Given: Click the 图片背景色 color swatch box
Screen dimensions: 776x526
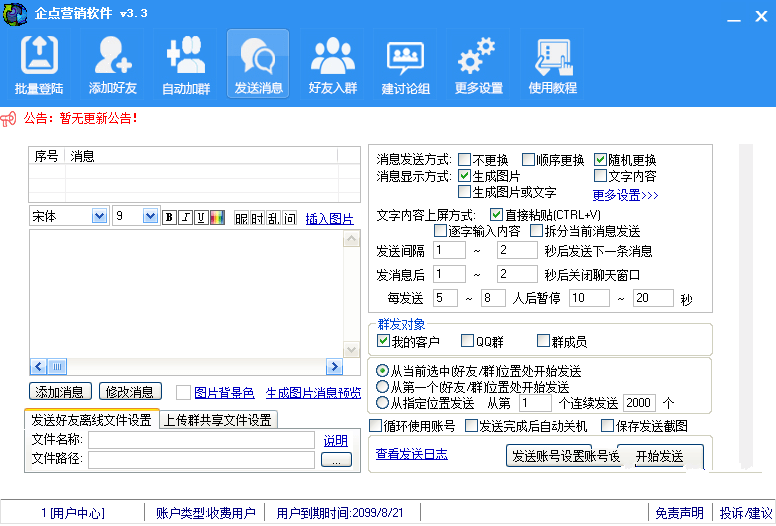Looking at the screenshot, I should click(x=184, y=392).
